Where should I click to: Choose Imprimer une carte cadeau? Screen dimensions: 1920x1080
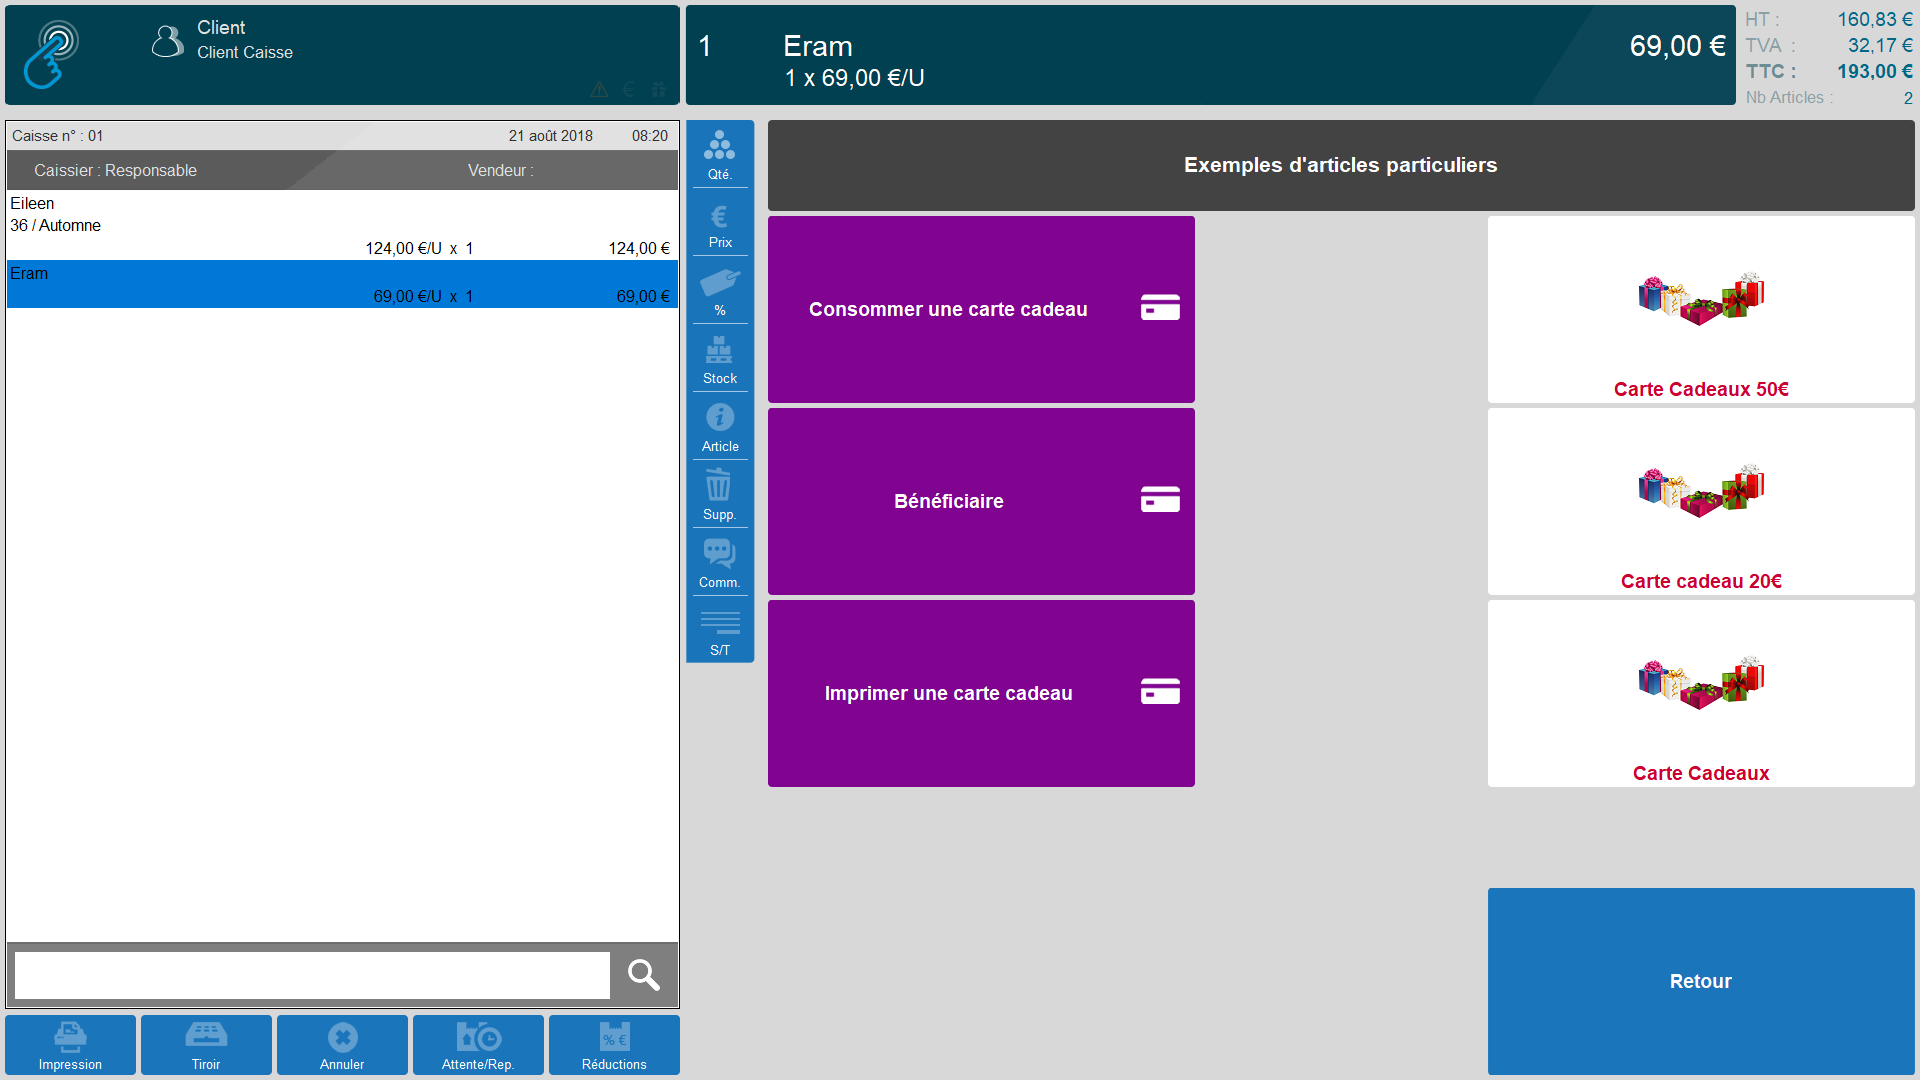981,693
